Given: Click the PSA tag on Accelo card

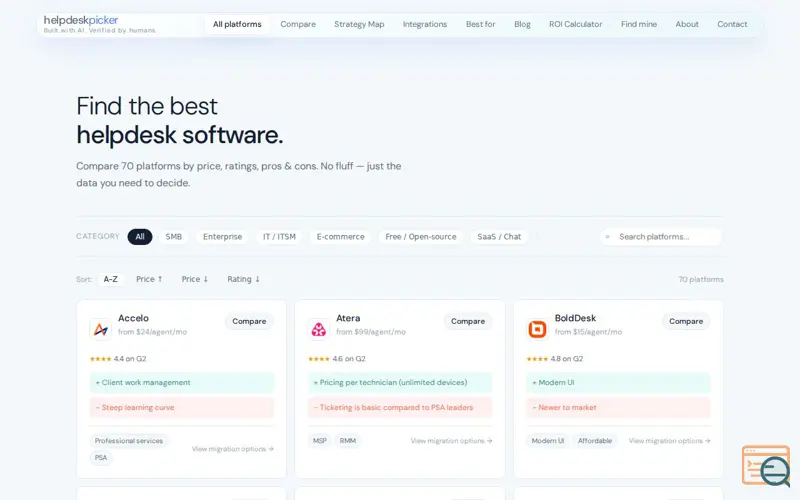Looking at the screenshot, I should coord(101,458).
